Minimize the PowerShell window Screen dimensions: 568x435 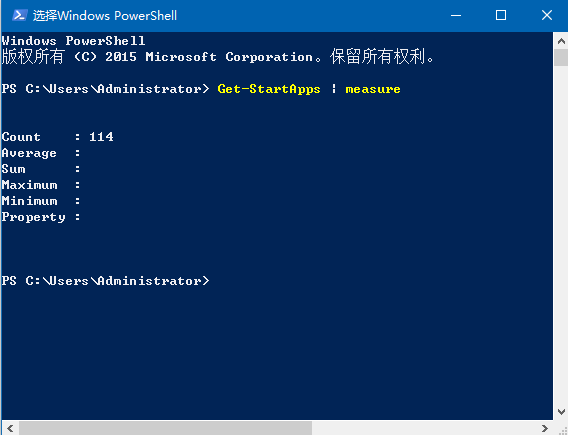pyautogui.click(x=456, y=16)
